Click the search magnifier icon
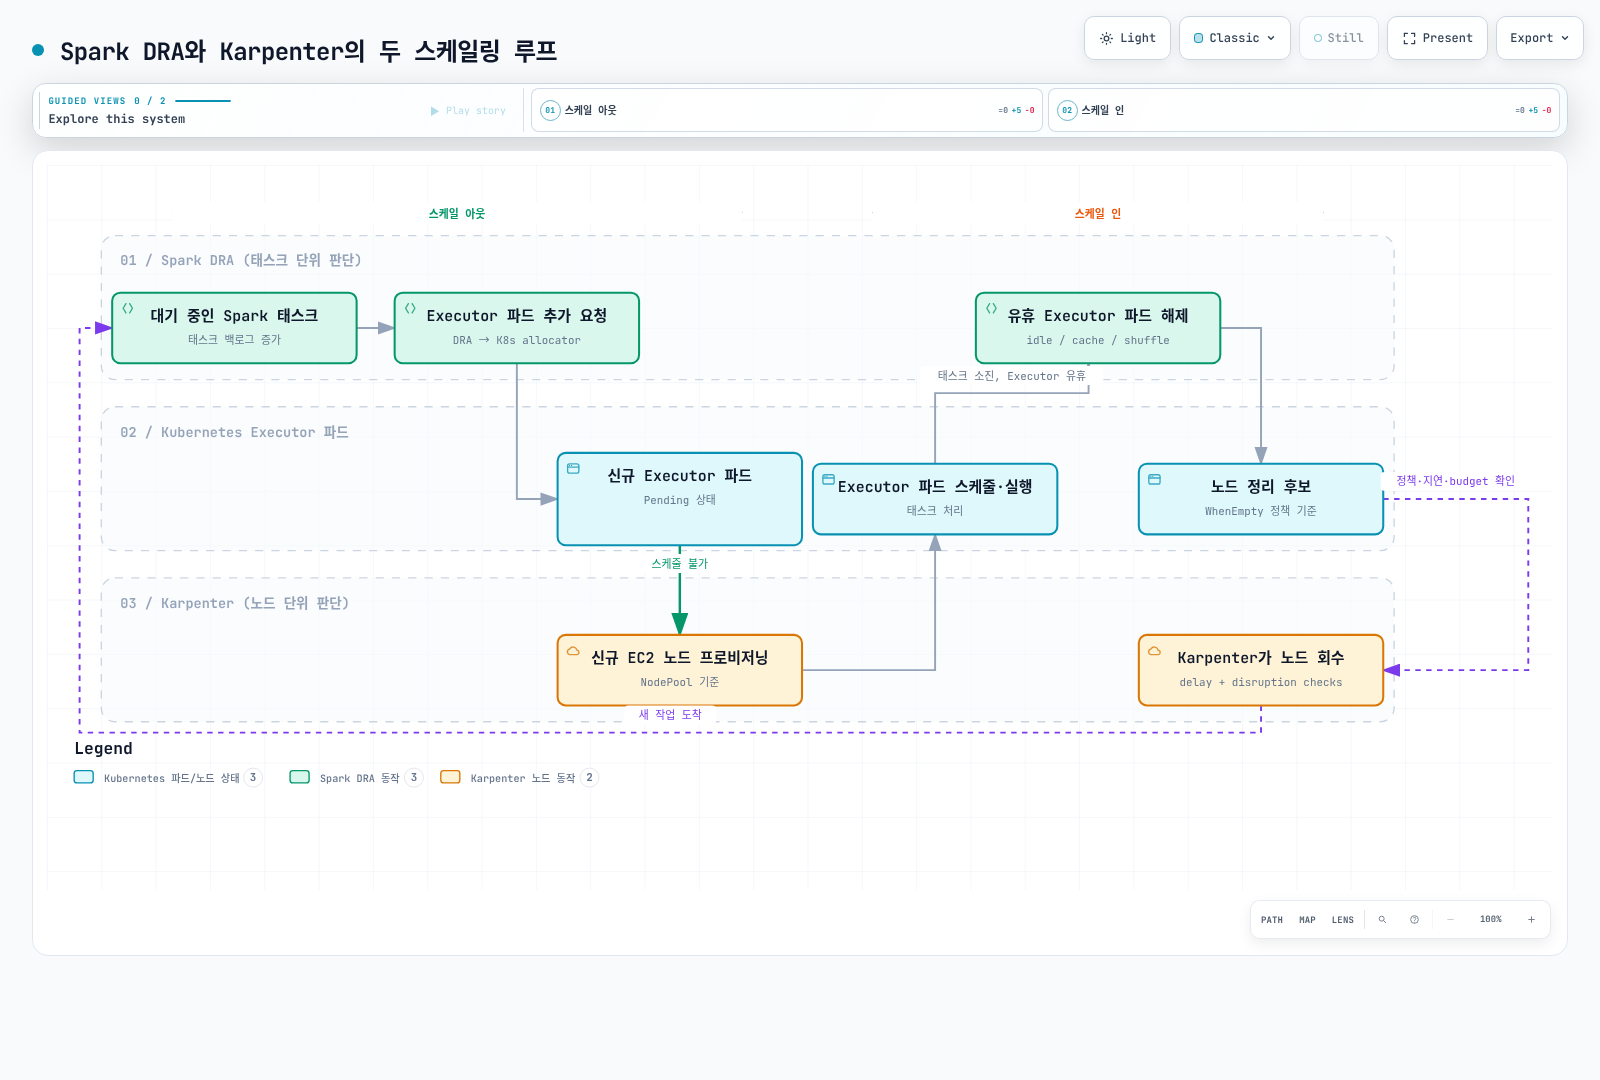The height and width of the screenshot is (1080, 1600). coord(1382,920)
